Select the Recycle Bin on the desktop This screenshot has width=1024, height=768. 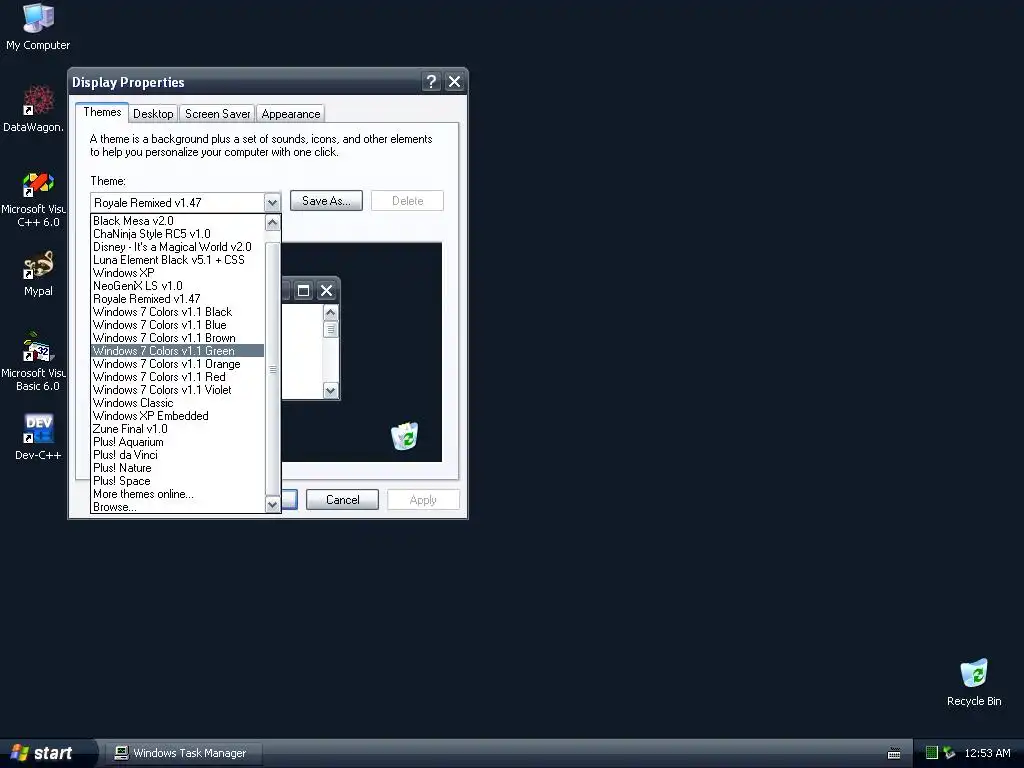point(974,682)
